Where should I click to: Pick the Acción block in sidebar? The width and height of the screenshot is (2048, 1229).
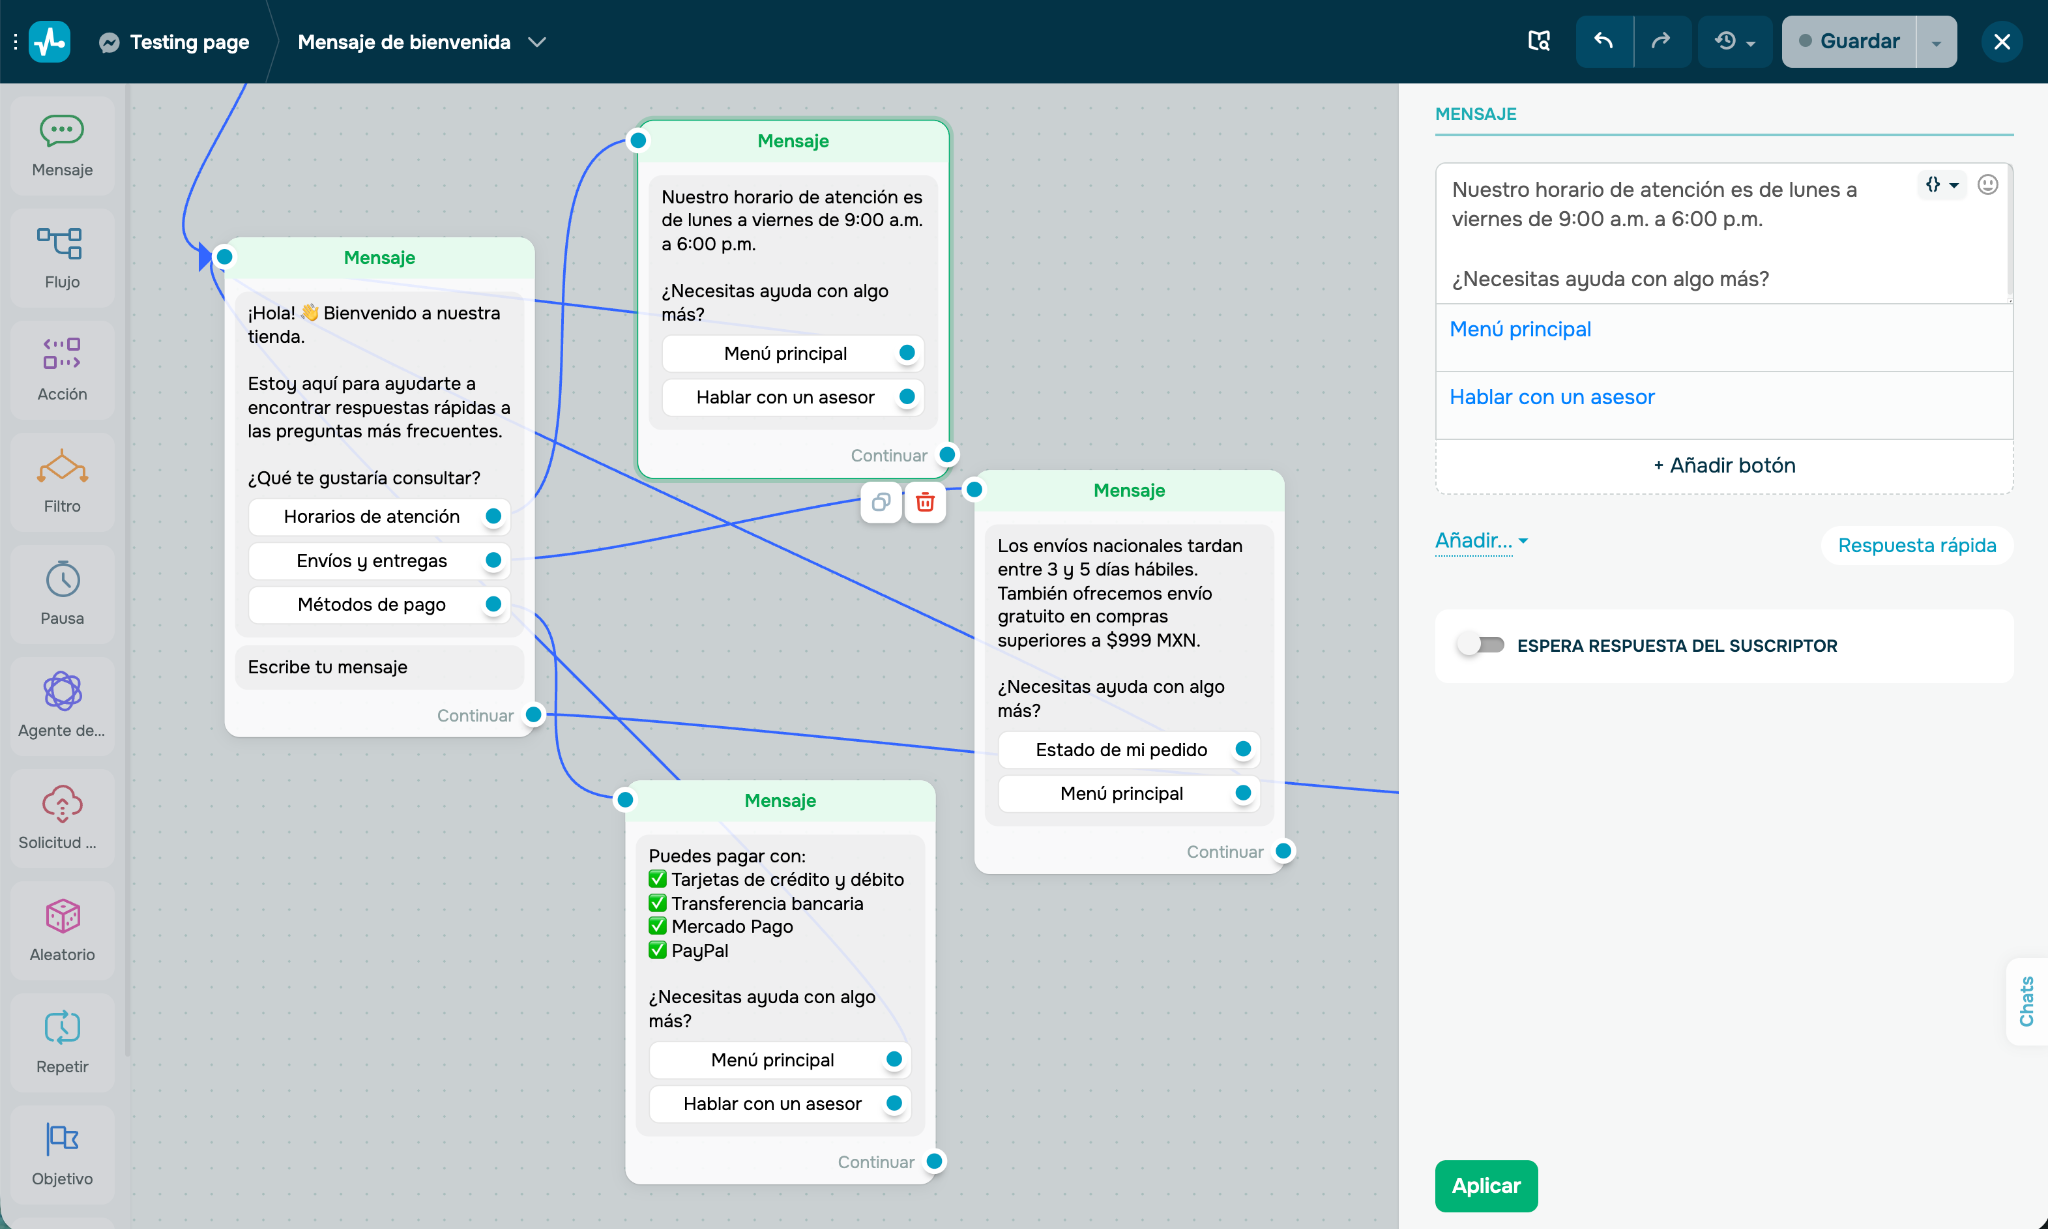pyautogui.click(x=62, y=370)
